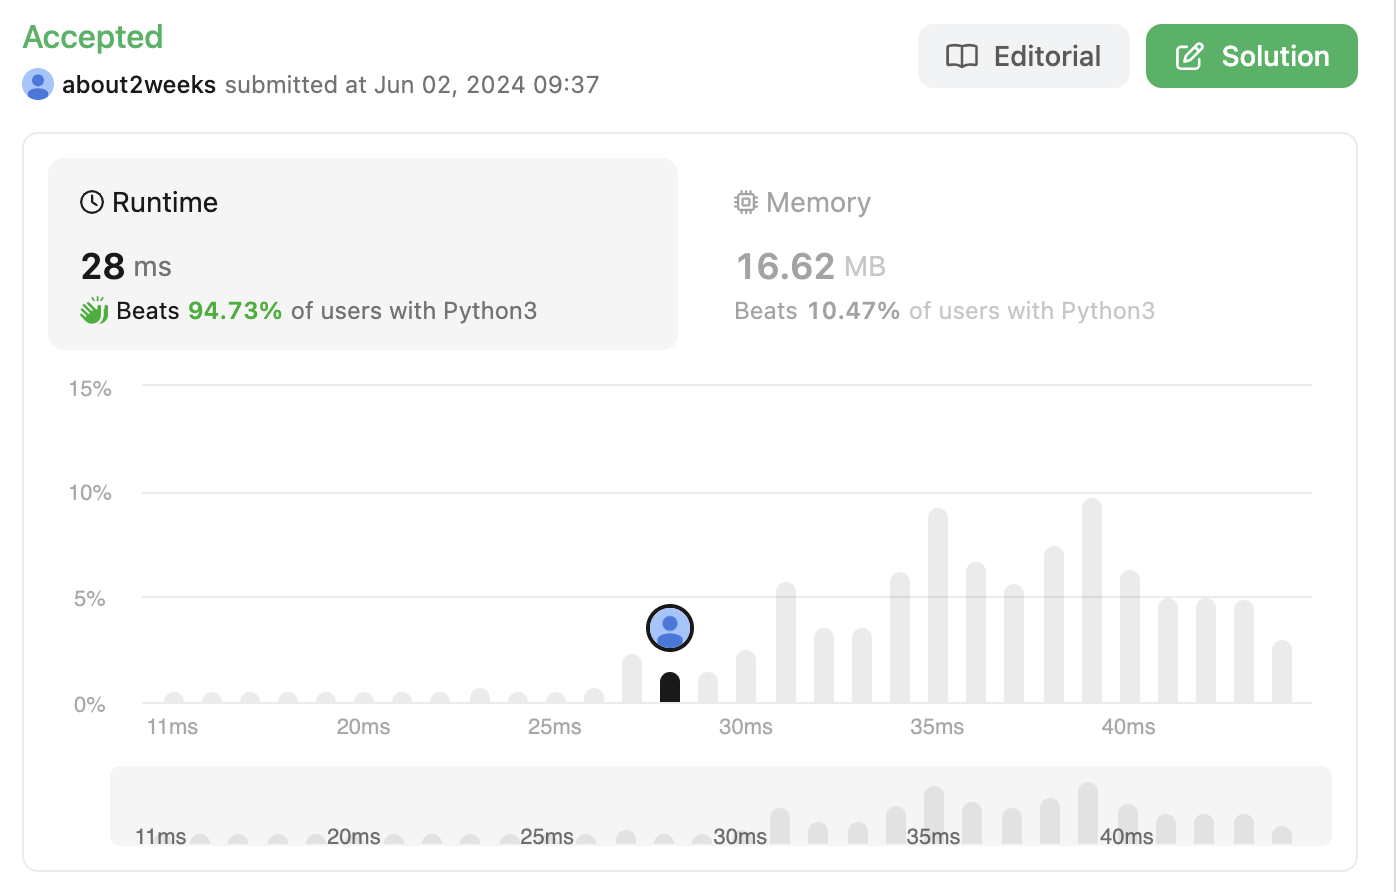Image resolution: width=1396 pixels, height=892 pixels.
Task: Select the black highlighted bar at 28ms
Action: pos(670,688)
